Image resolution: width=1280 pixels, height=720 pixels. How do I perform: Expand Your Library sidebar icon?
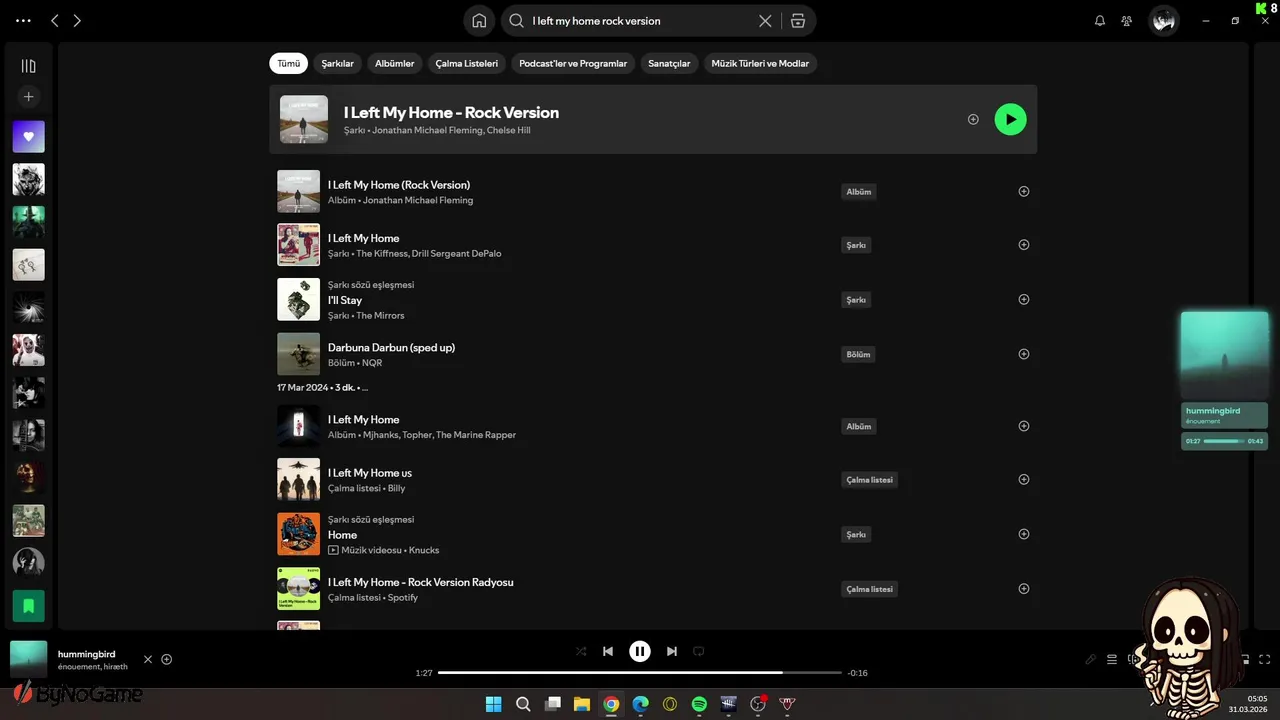click(x=28, y=66)
